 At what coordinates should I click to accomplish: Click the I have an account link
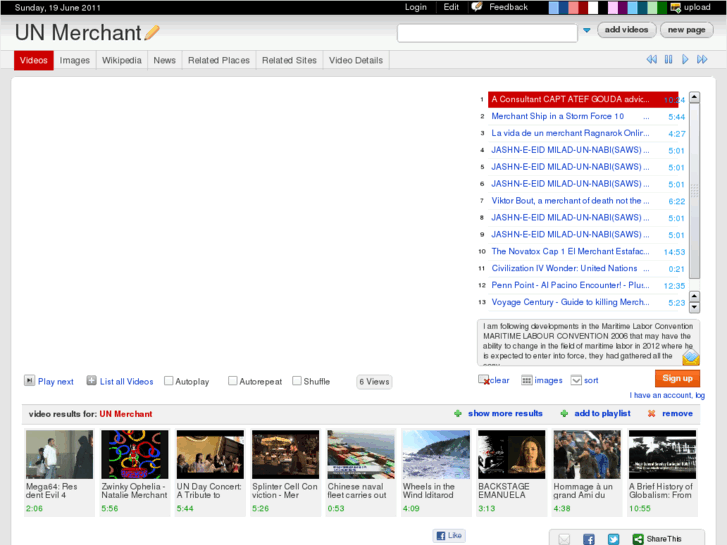[667, 395]
